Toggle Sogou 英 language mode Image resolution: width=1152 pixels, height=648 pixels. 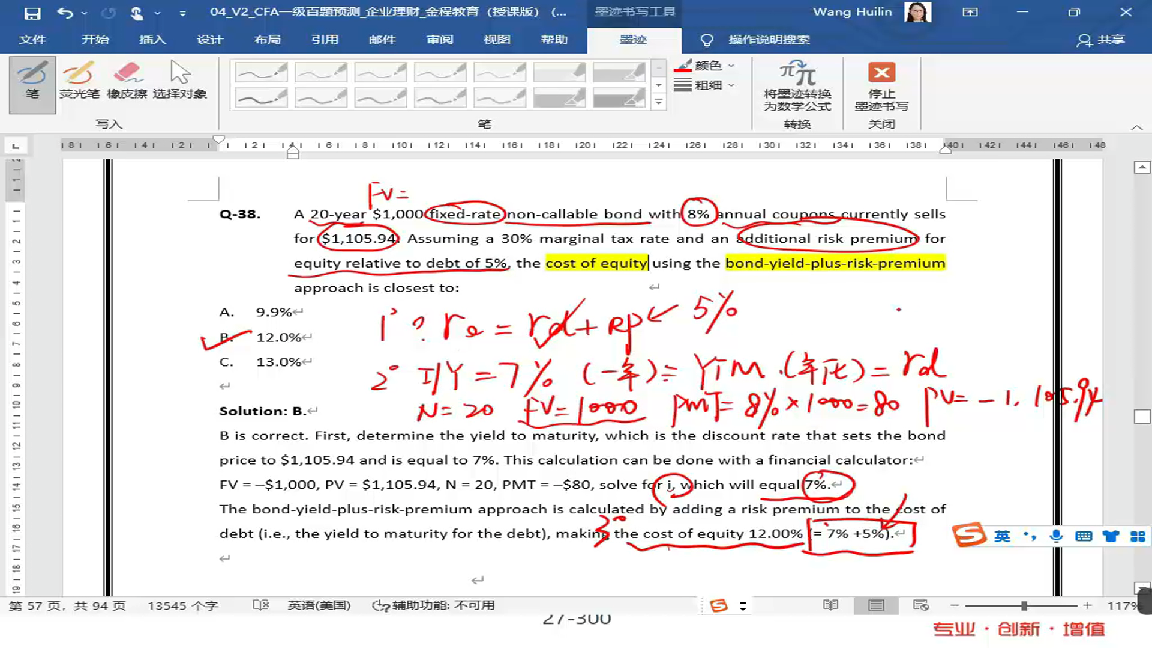click(x=1002, y=536)
